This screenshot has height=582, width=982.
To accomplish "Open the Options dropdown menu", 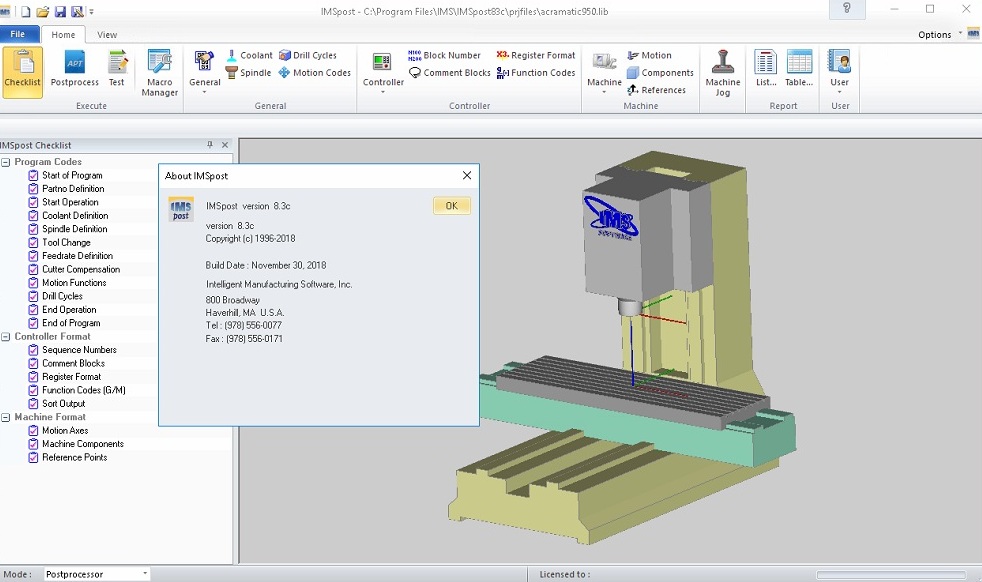I will click(940, 34).
